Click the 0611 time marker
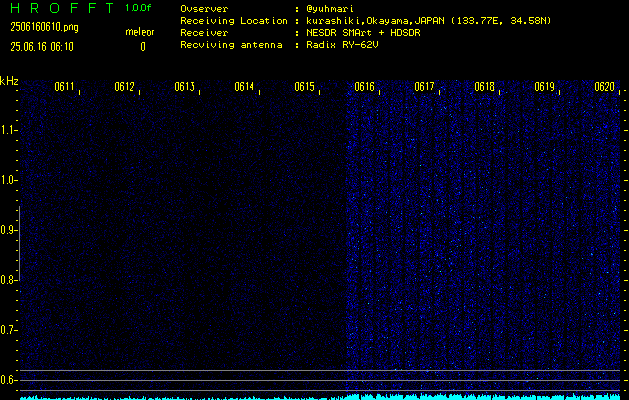This screenshot has height=400, width=629. (x=65, y=87)
